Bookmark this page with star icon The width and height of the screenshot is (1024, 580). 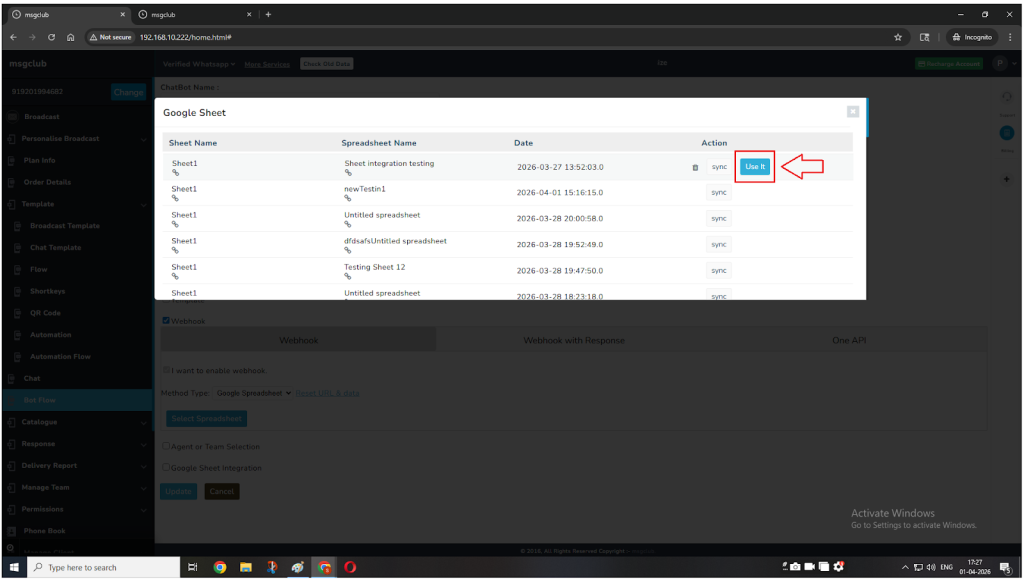pos(898,37)
